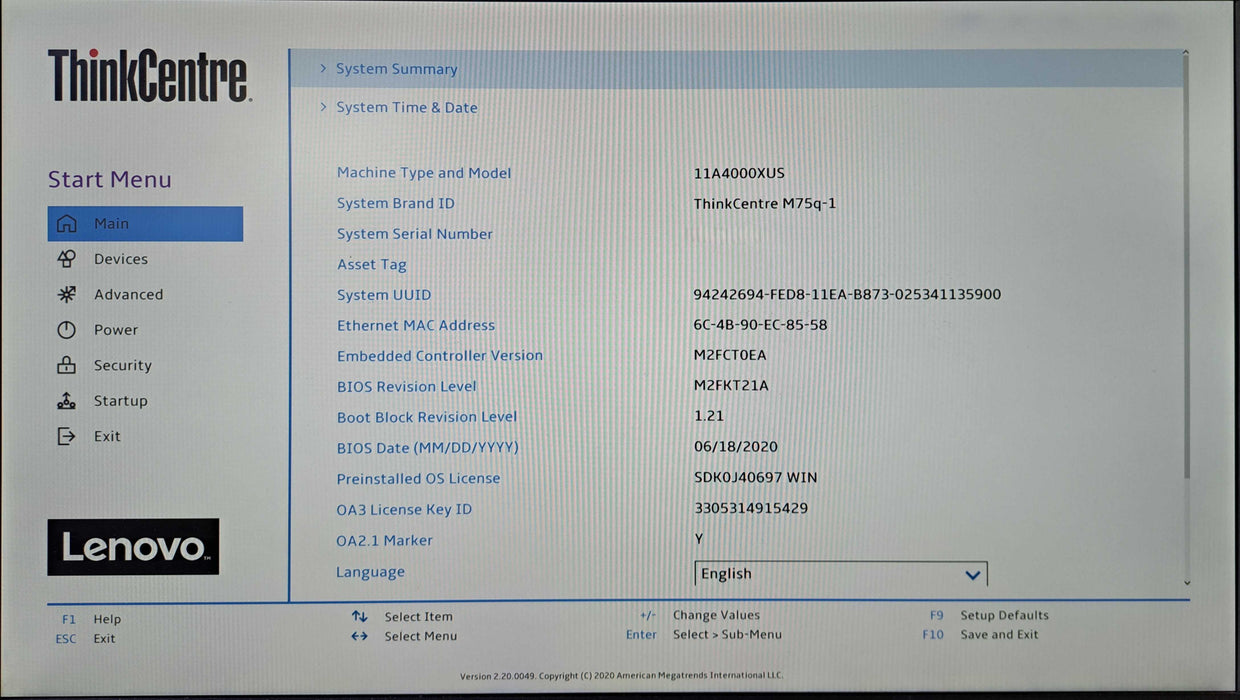
Task: Click the scrollbar down arrow
Action: [x=1186, y=582]
